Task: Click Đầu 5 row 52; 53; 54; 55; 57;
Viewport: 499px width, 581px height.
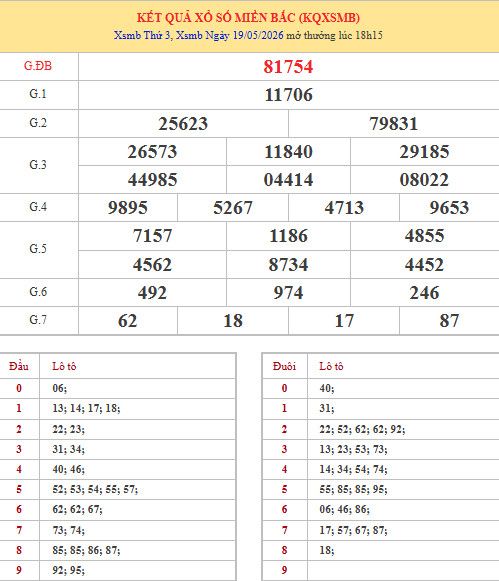Action: [95, 489]
